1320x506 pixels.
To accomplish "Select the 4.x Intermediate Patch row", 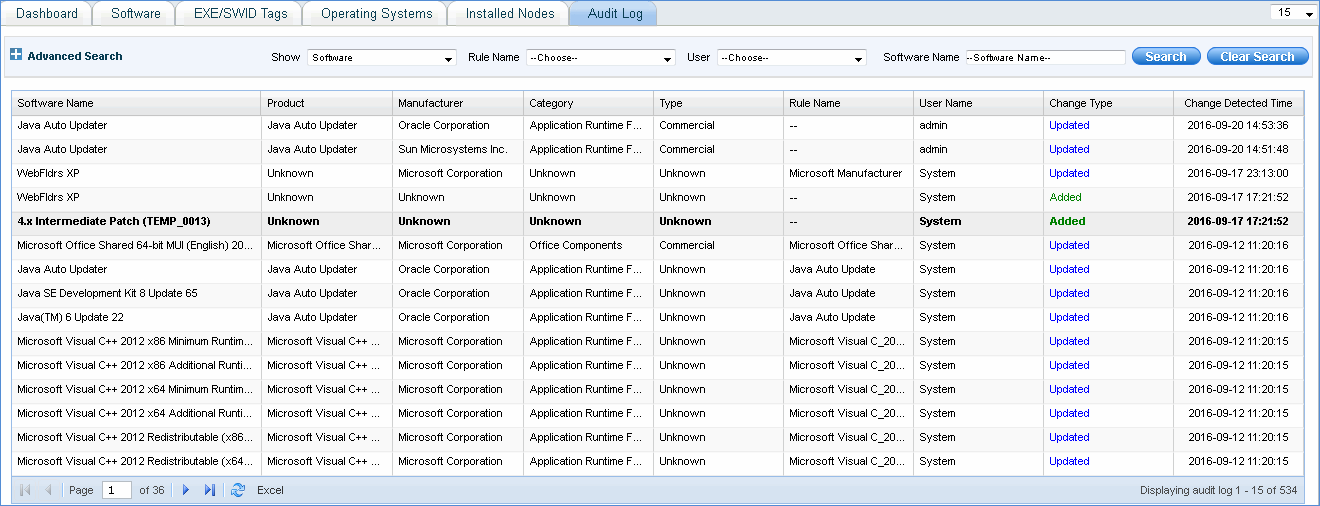I will (114, 221).
